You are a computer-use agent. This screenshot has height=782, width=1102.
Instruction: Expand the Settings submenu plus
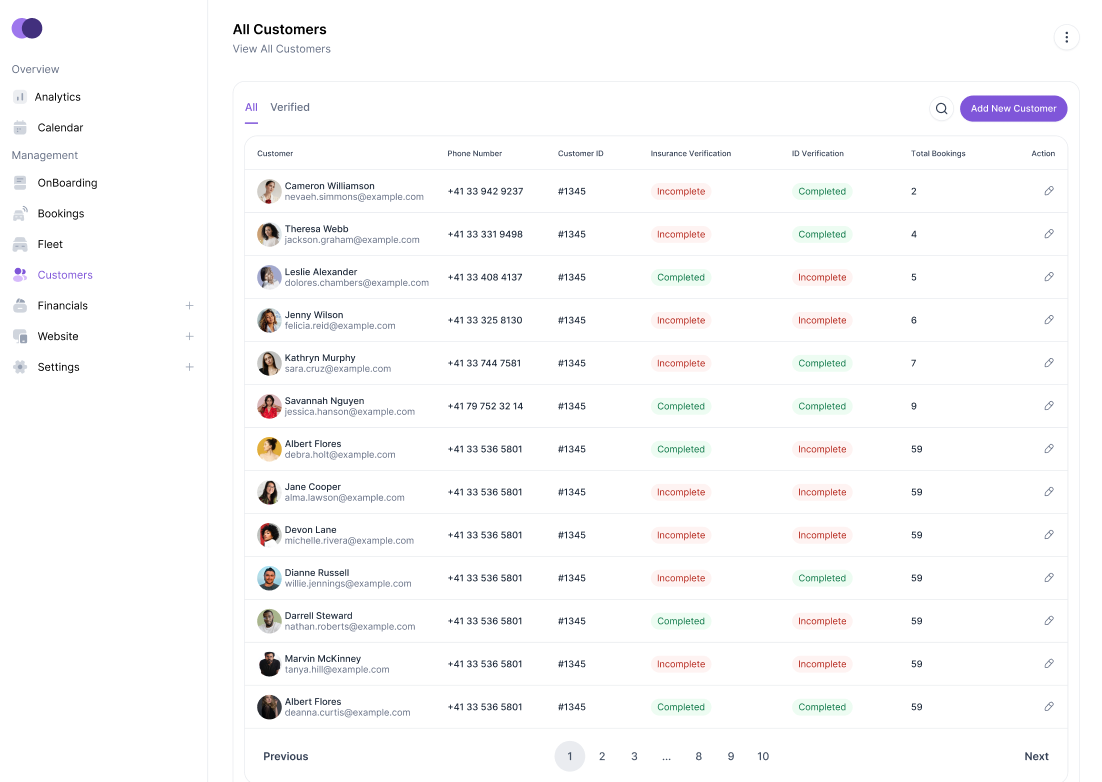(189, 367)
